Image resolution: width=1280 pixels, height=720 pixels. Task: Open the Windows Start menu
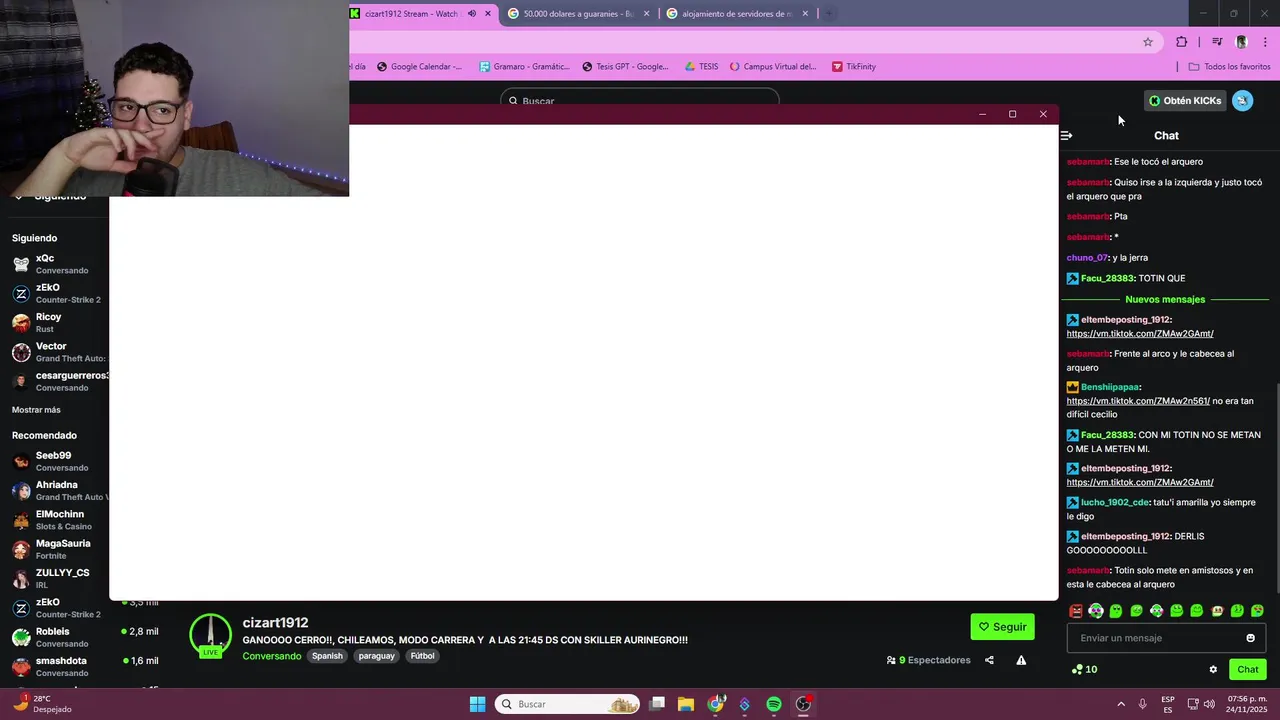477,704
